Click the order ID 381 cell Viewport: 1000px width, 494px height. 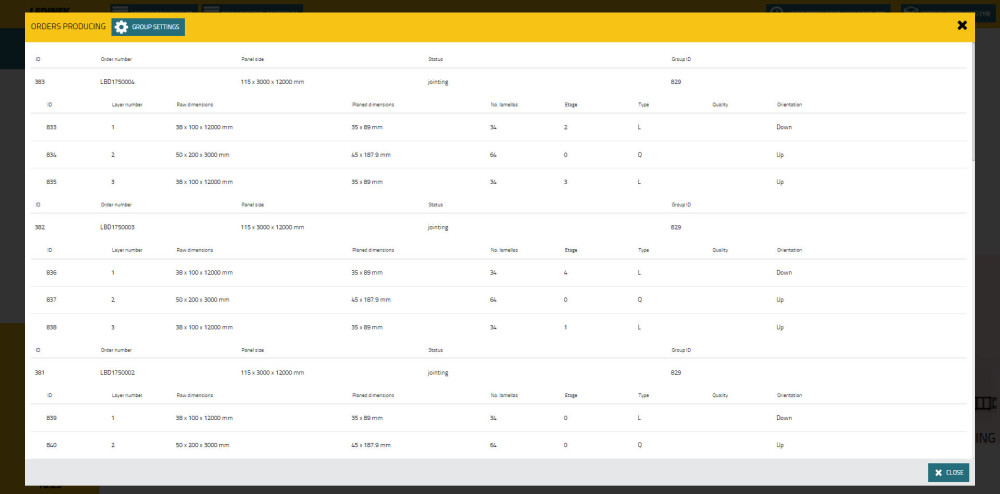40,372
